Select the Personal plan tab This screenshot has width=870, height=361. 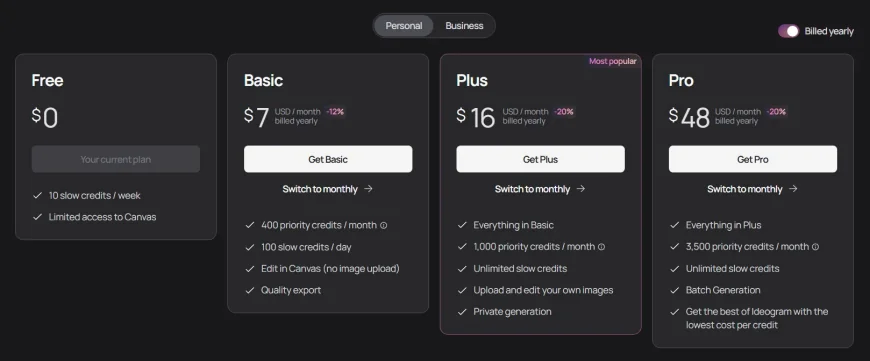404,26
